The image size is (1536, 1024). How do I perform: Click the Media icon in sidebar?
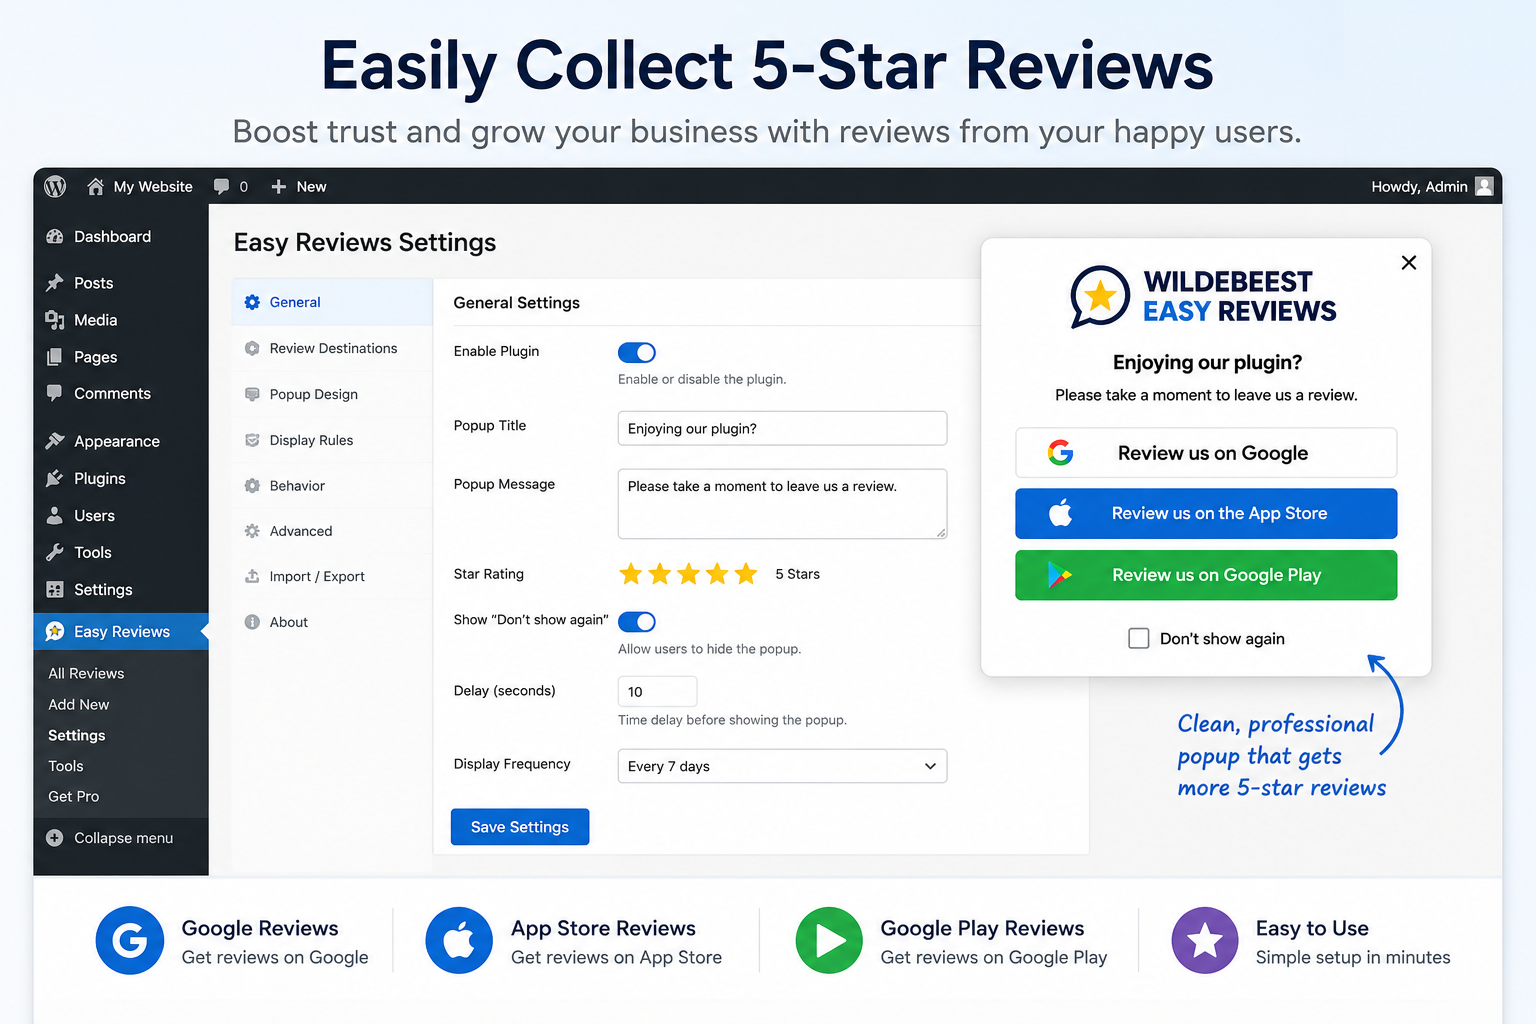55,320
